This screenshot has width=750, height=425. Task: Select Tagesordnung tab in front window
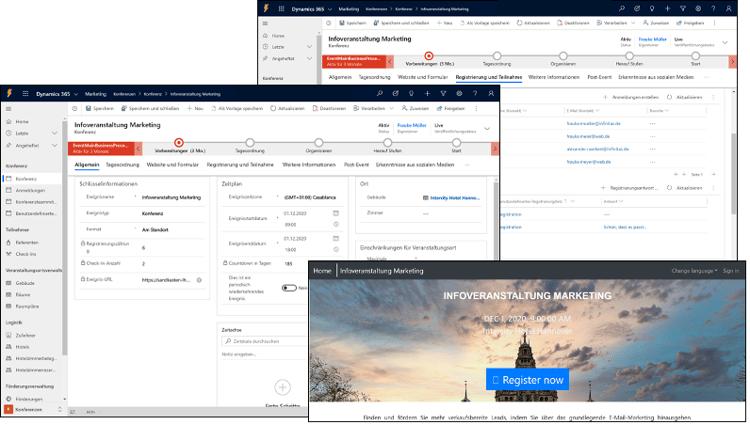point(122,164)
